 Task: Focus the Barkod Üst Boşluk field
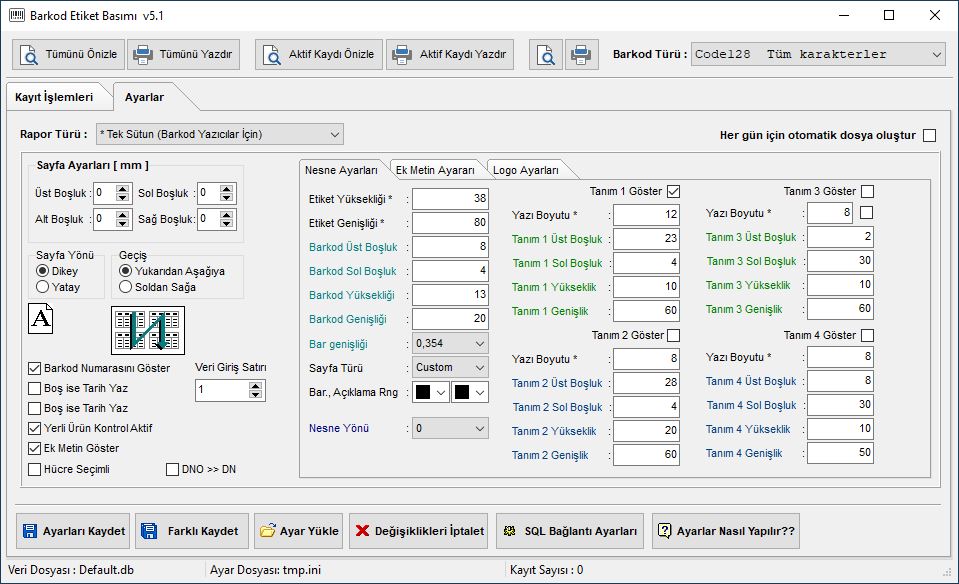point(450,247)
